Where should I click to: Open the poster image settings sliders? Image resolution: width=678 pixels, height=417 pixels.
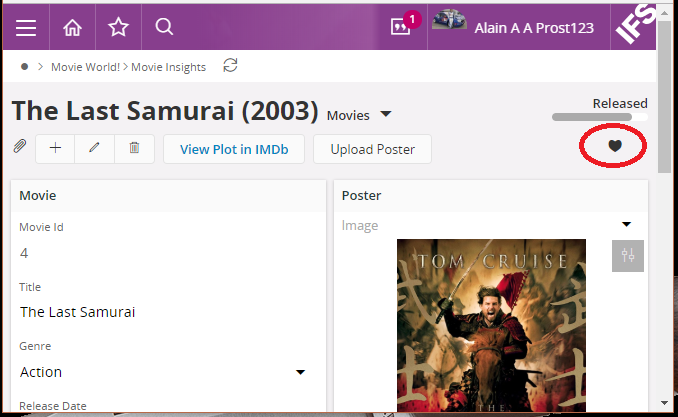coord(628,255)
